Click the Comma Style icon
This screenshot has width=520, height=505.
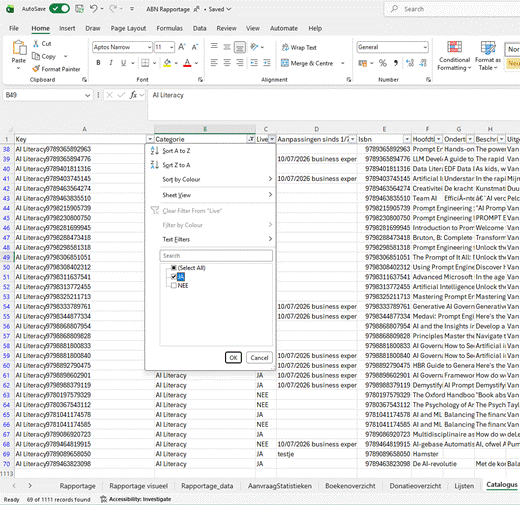pyautogui.click(x=396, y=63)
